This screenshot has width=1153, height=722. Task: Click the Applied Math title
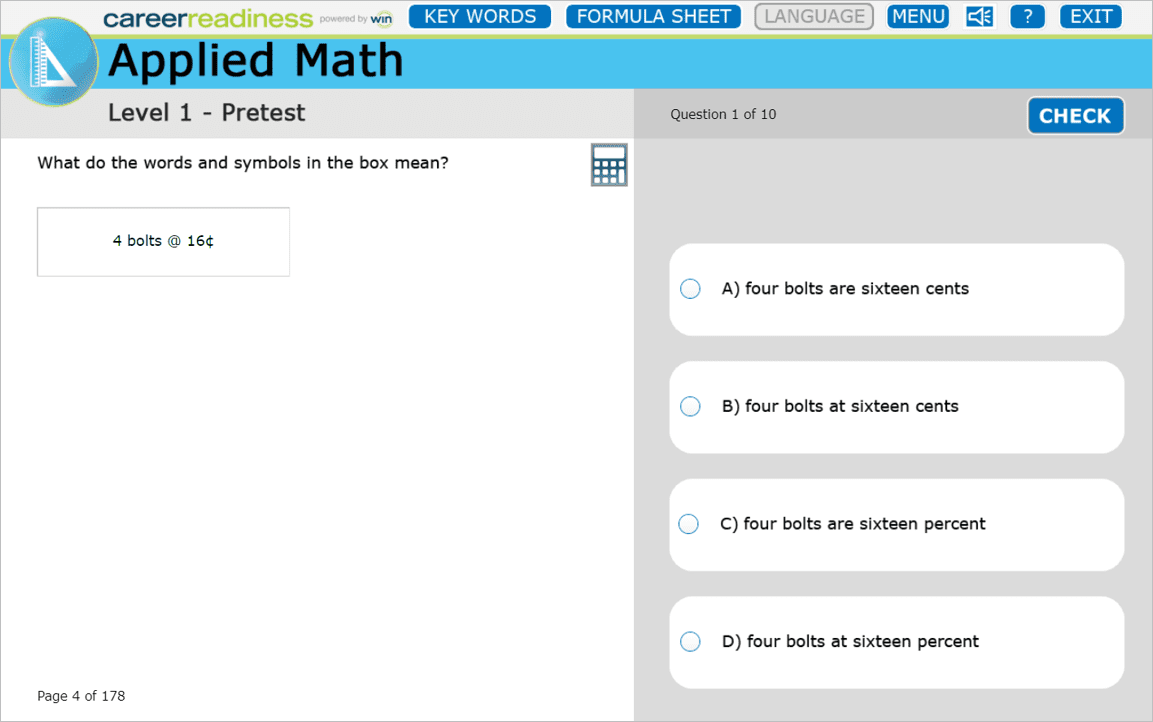click(255, 61)
